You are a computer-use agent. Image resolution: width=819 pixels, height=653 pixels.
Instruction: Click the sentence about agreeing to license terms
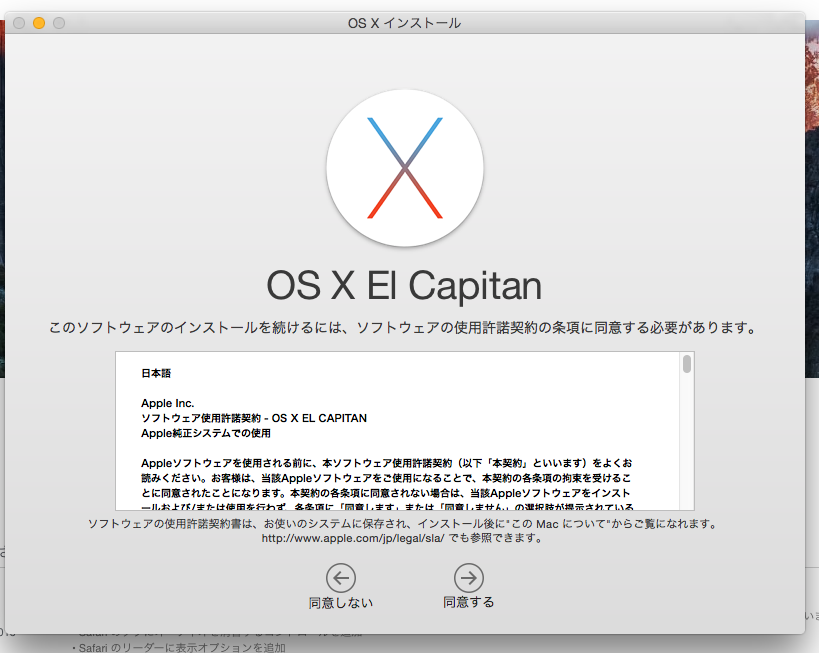tap(403, 328)
